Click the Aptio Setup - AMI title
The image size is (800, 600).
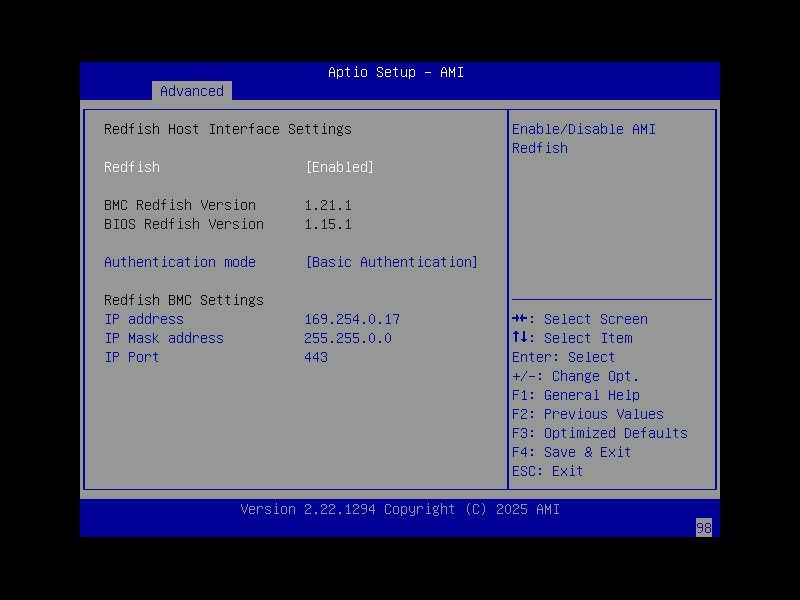pos(396,72)
